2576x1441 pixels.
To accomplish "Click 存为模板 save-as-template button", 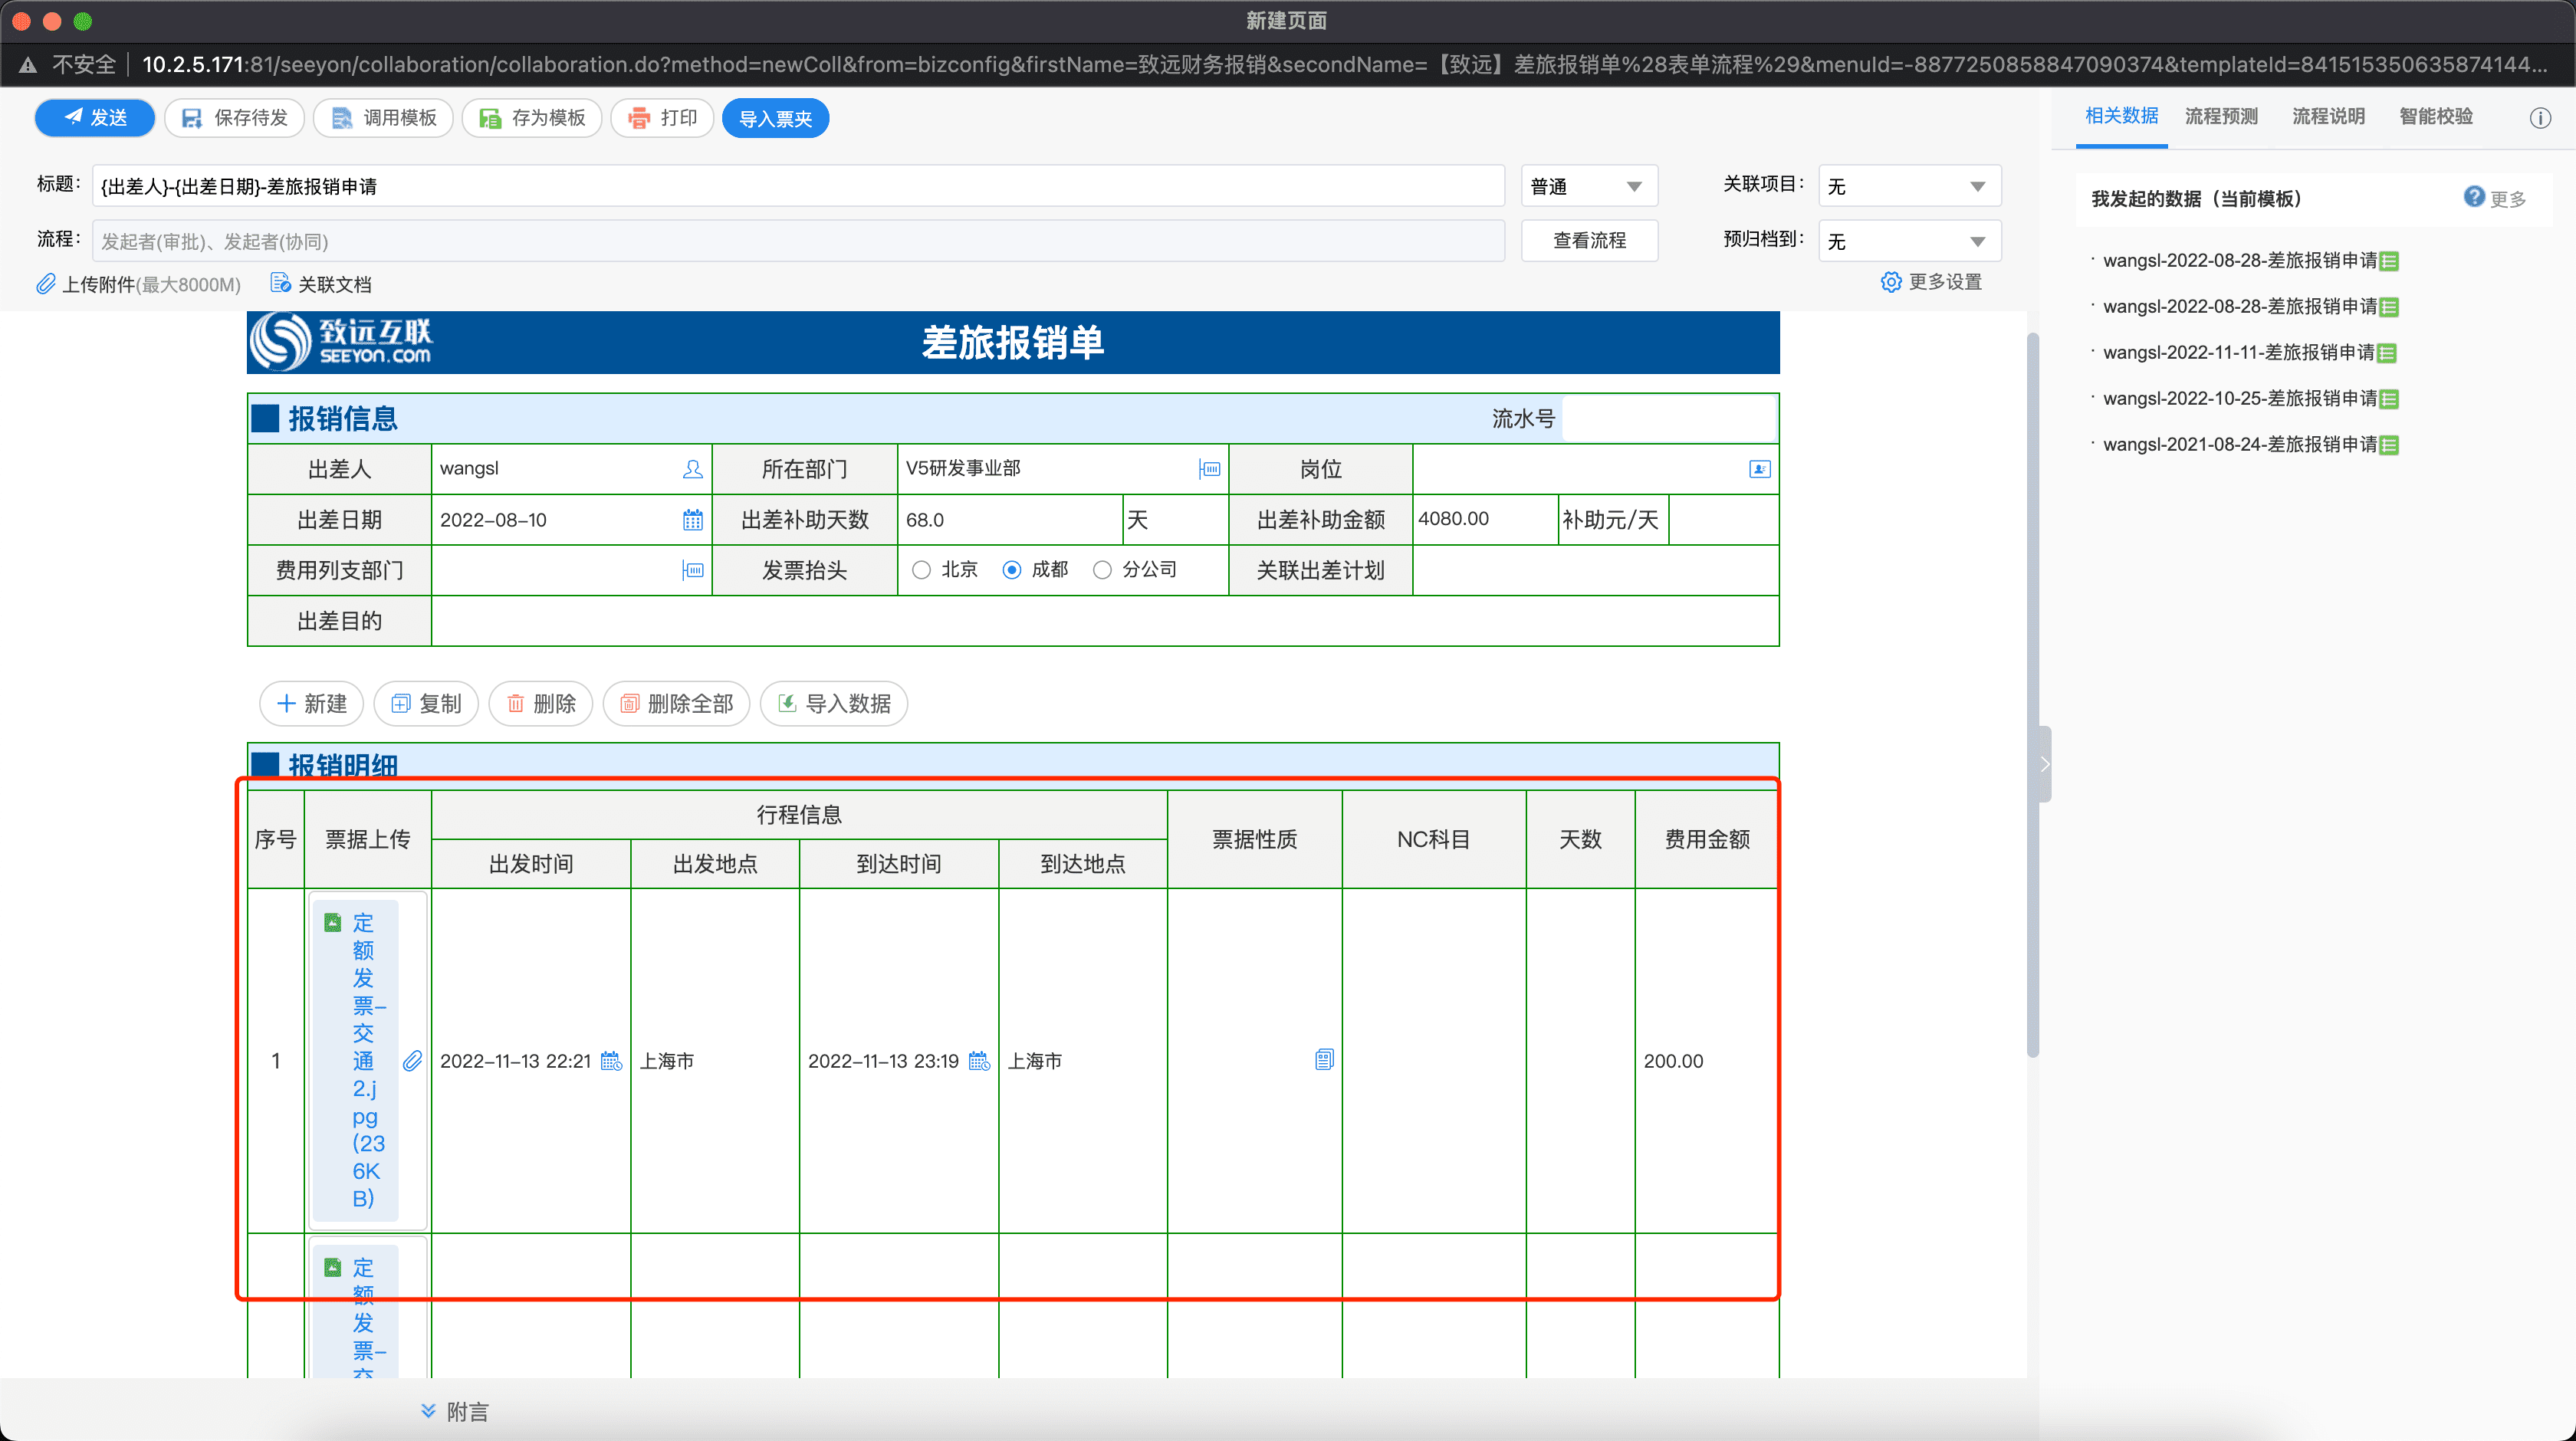I will pyautogui.click(x=532, y=118).
